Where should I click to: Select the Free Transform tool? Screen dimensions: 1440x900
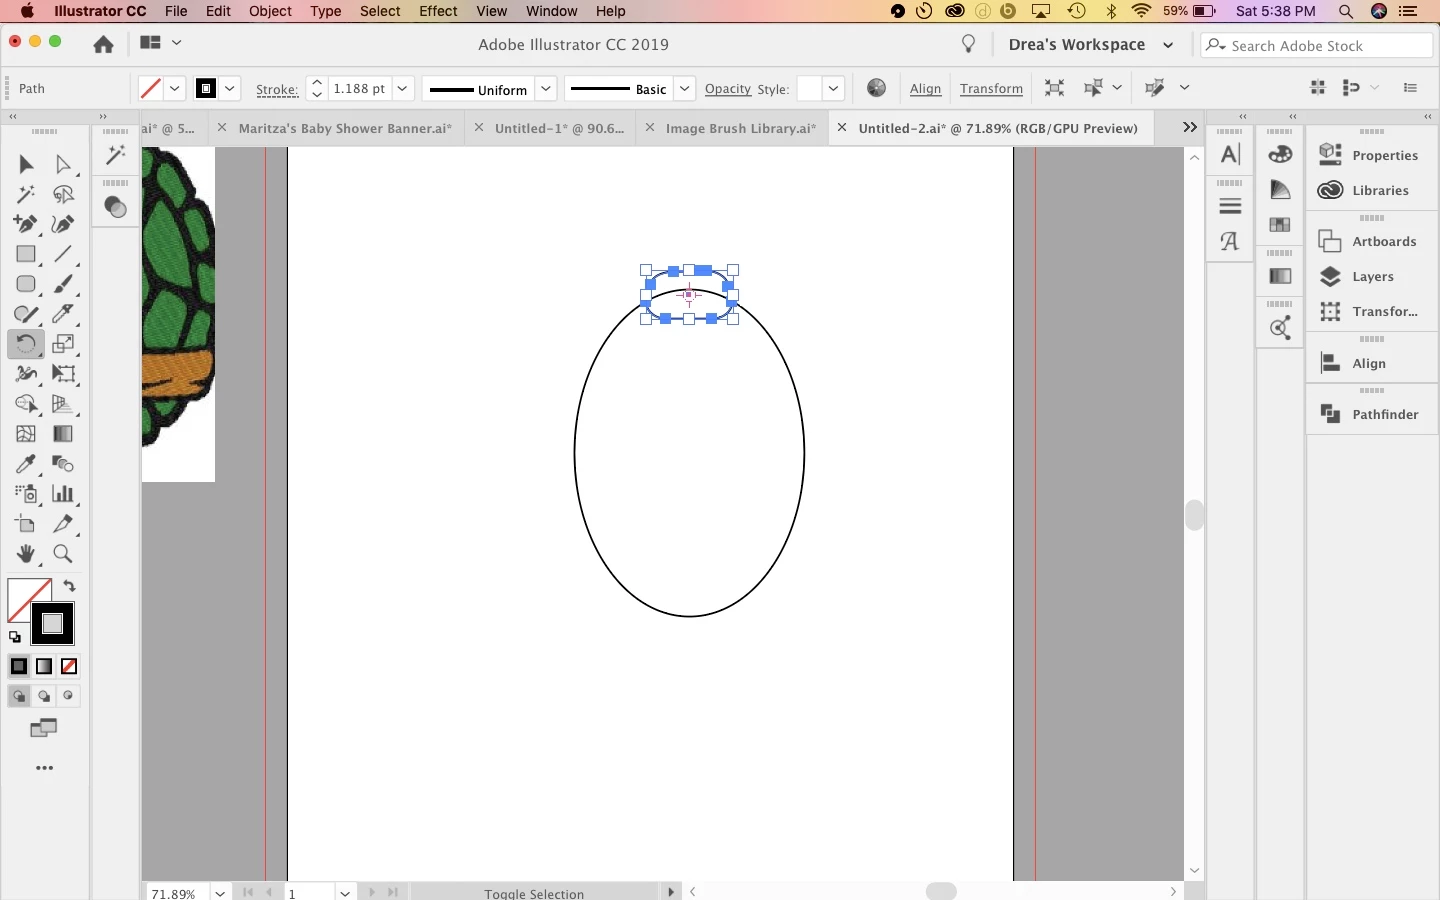coord(63,374)
